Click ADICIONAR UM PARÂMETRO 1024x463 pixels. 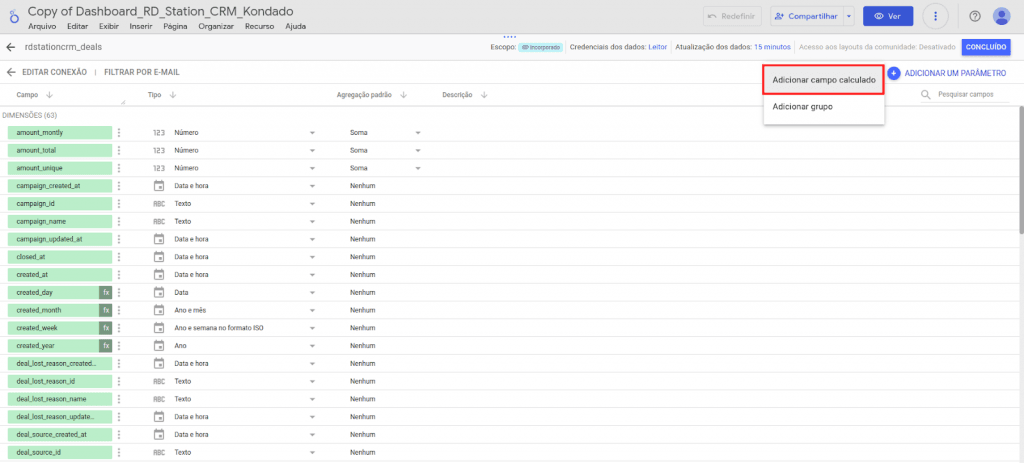[947, 74]
